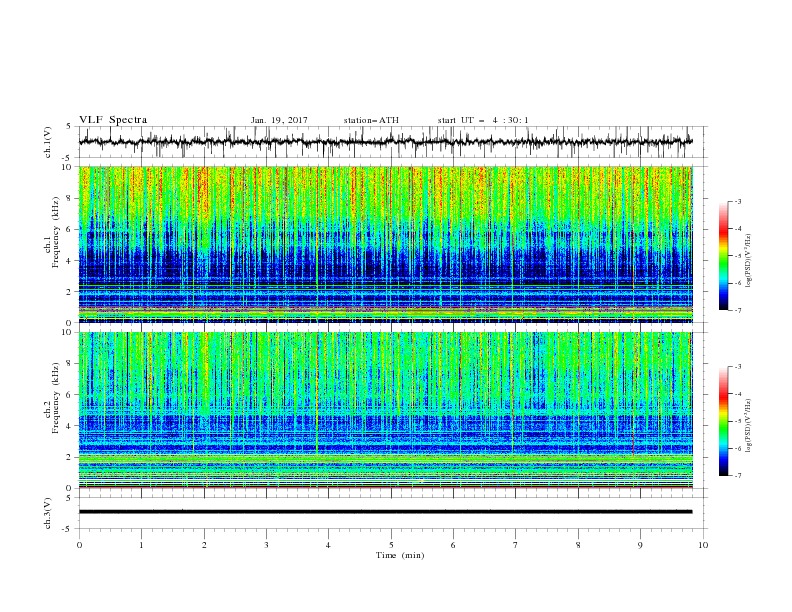Click time axis tick label '5'
The width and height of the screenshot is (792, 612).
pyautogui.click(x=391, y=545)
